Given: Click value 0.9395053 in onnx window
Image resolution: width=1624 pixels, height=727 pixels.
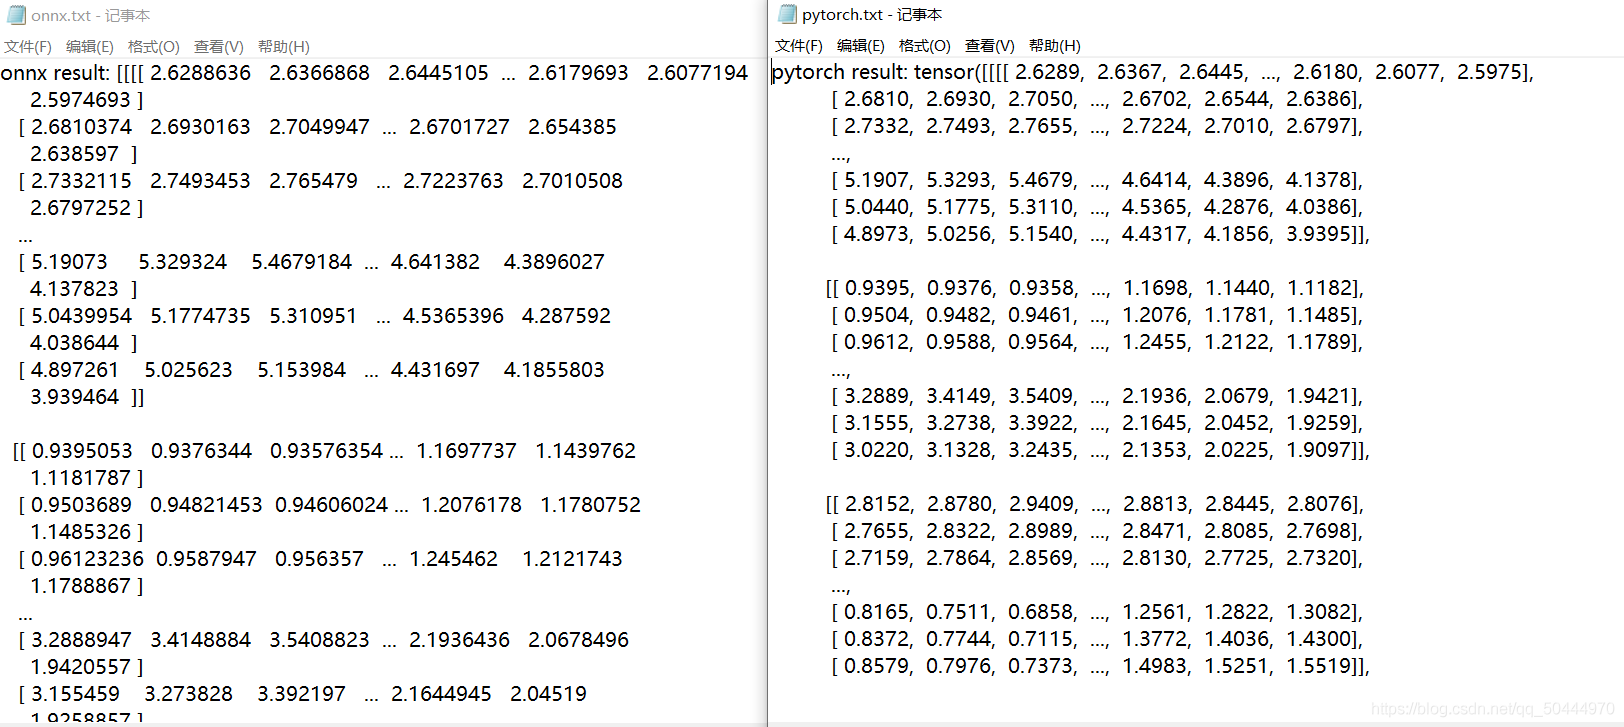Looking at the screenshot, I should point(82,451).
